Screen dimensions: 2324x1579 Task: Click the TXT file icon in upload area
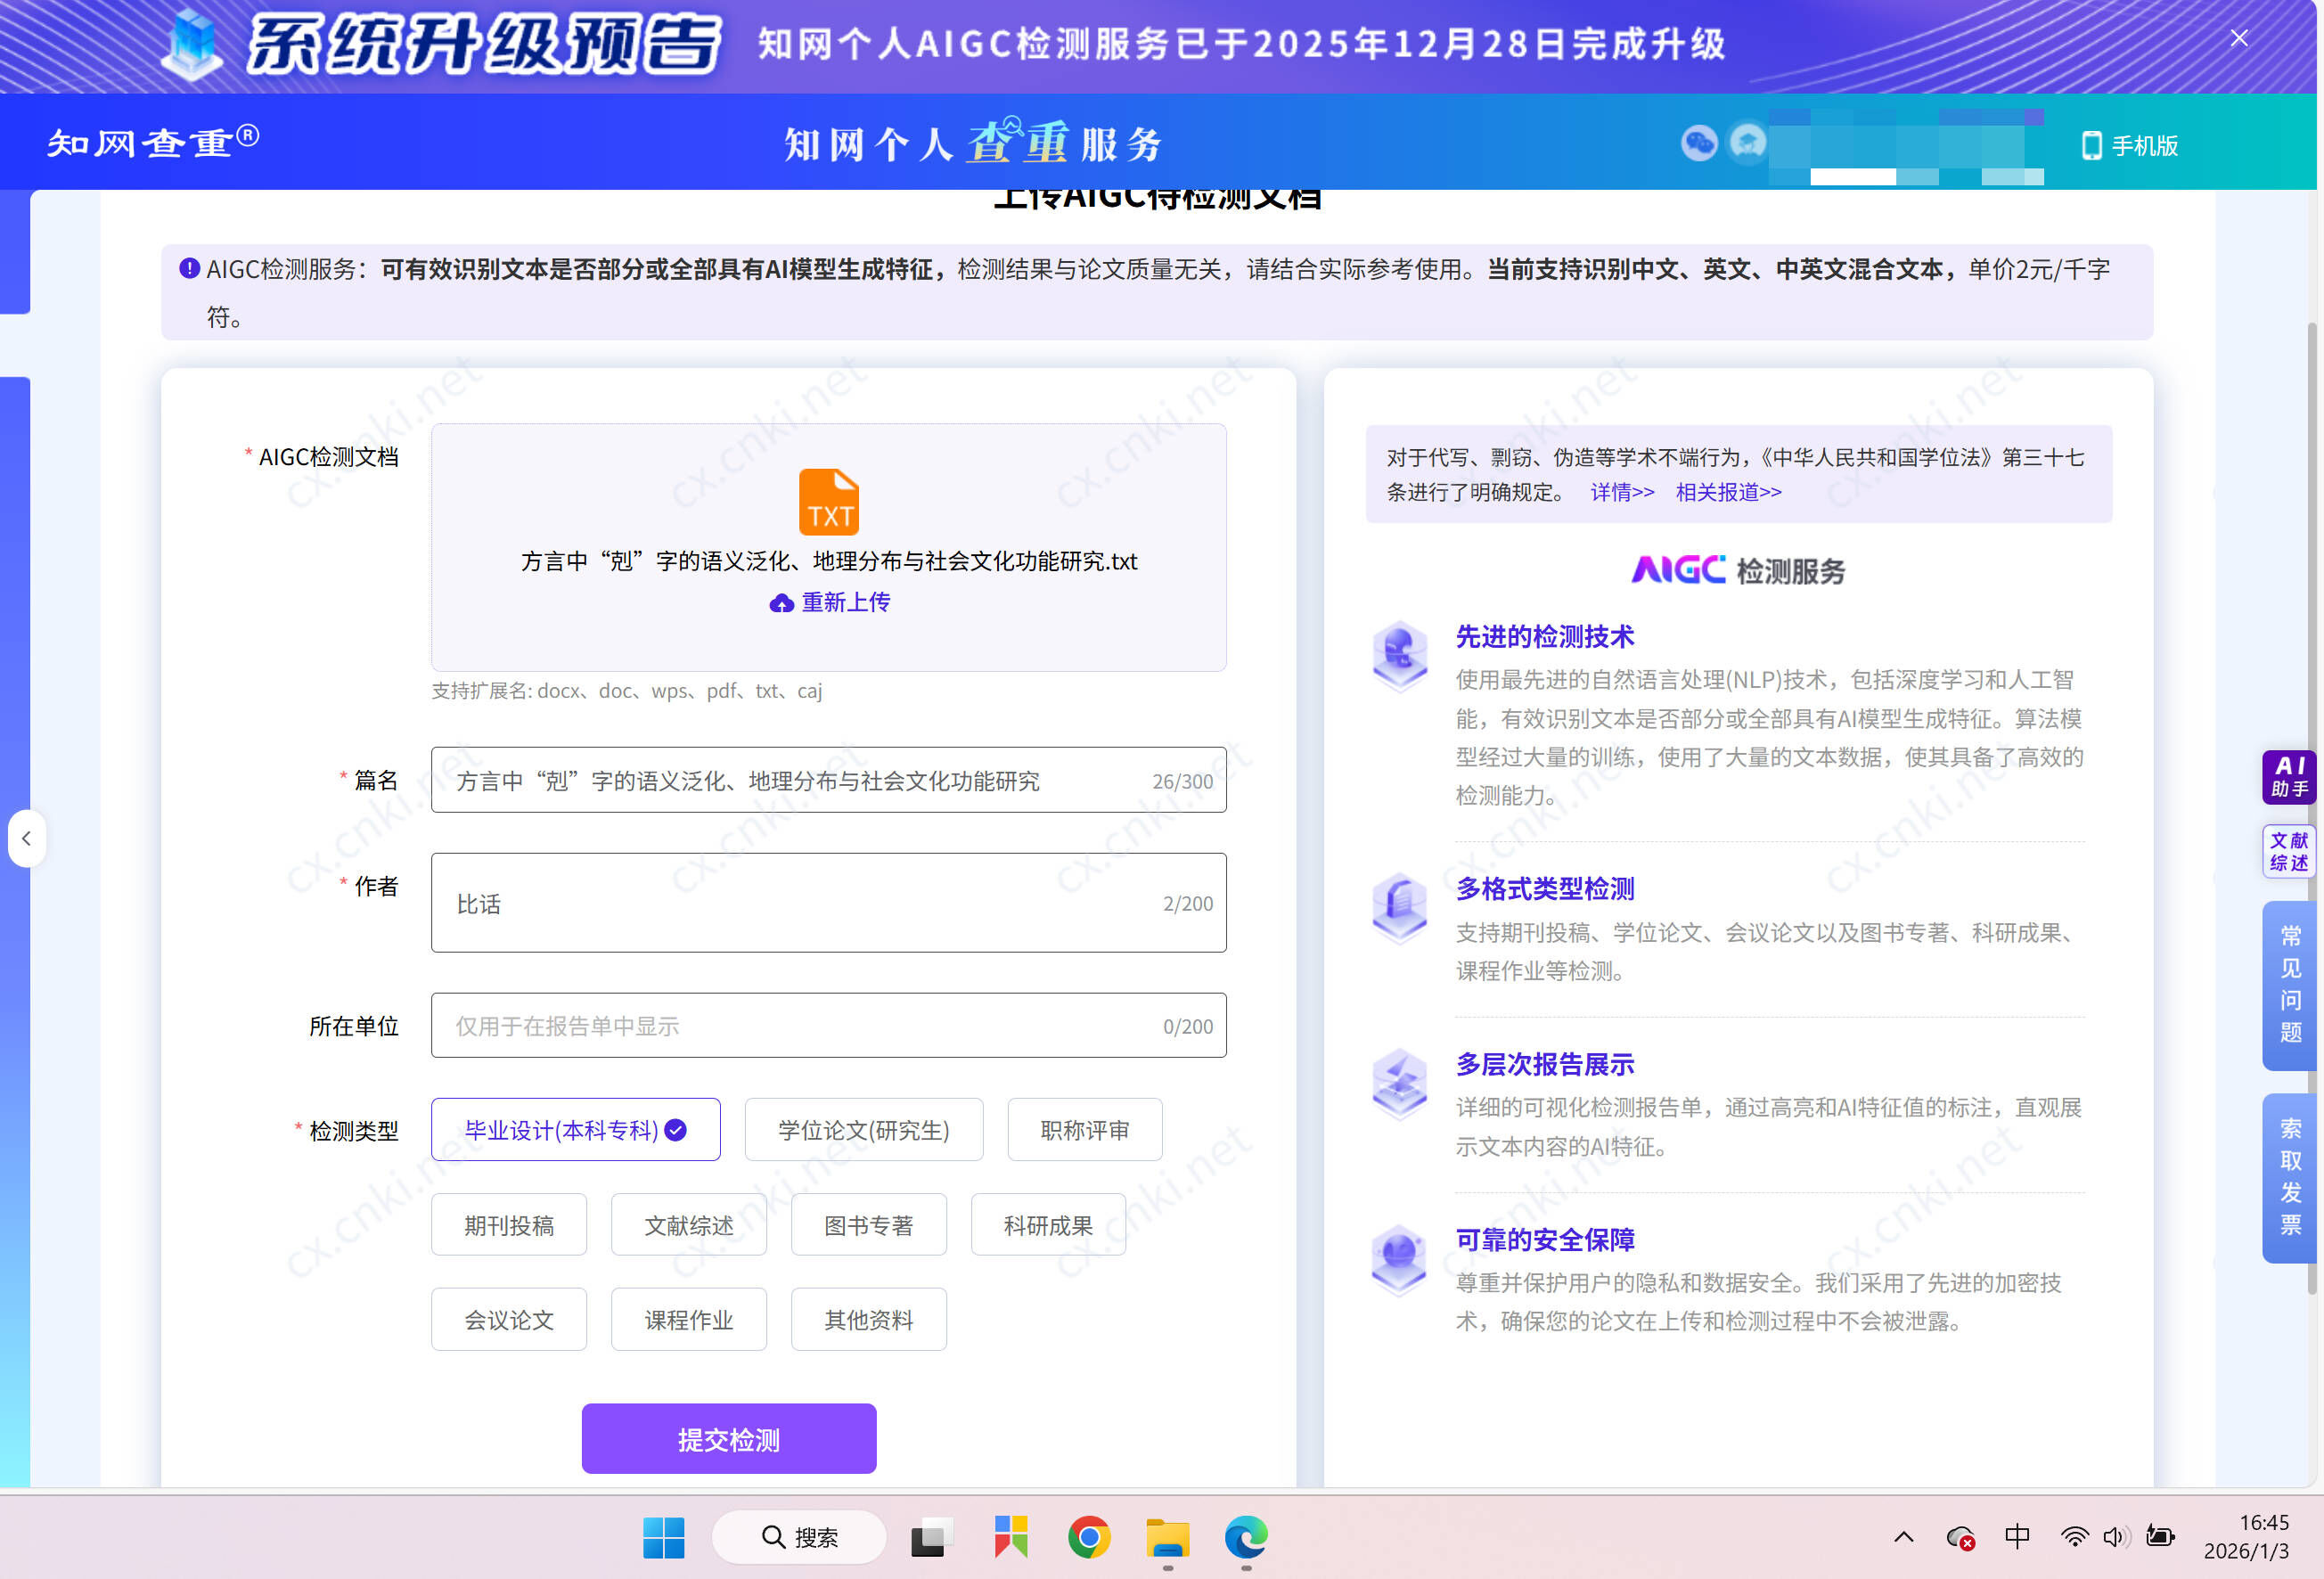pyautogui.click(x=827, y=501)
